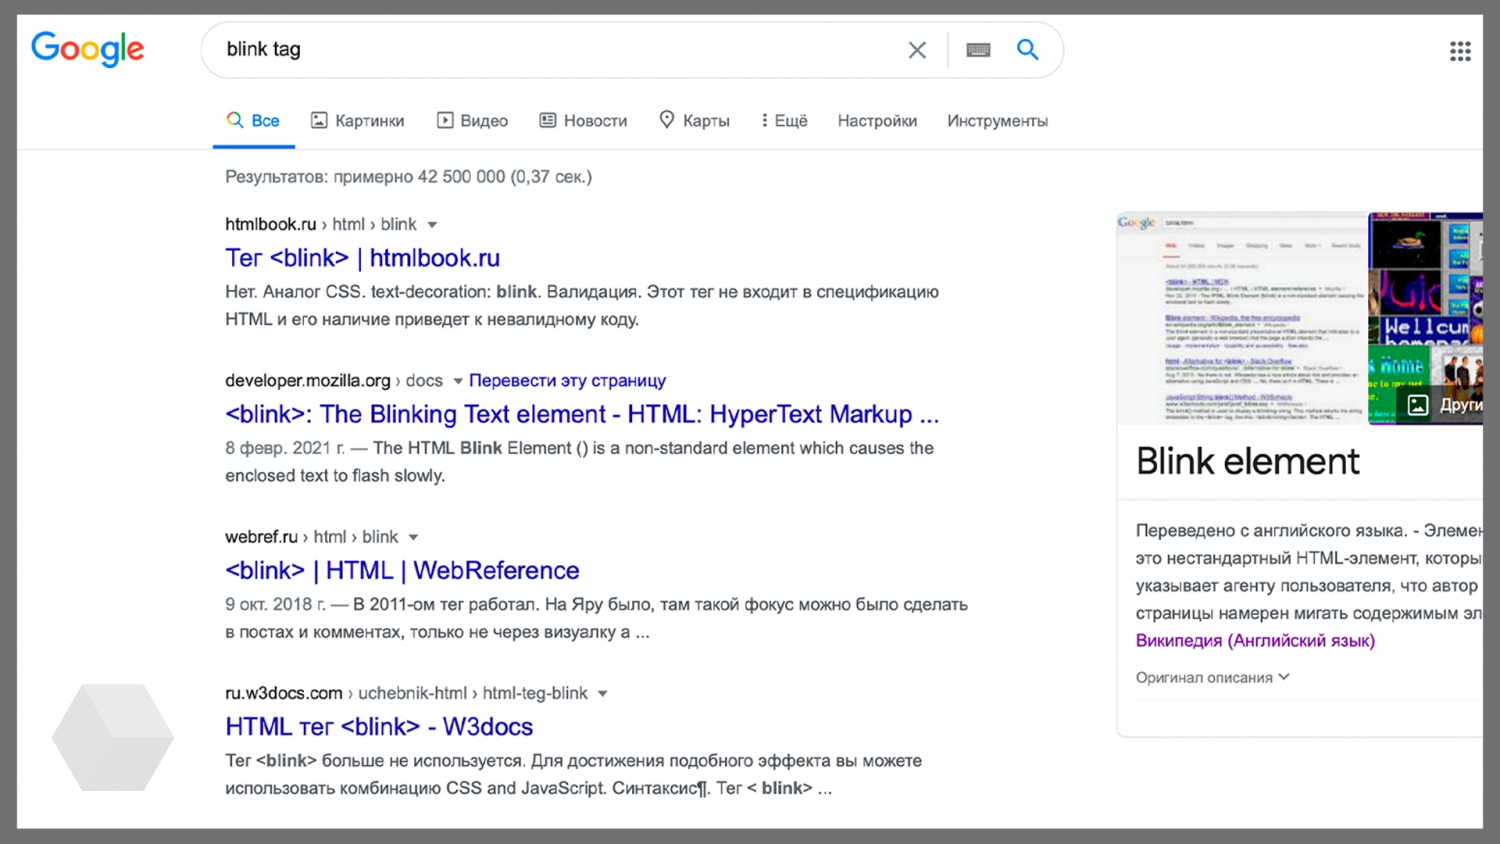This screenshot has height=844, width=1500.
Task: Switch to the Карты tab
Action: coord(694,121)
